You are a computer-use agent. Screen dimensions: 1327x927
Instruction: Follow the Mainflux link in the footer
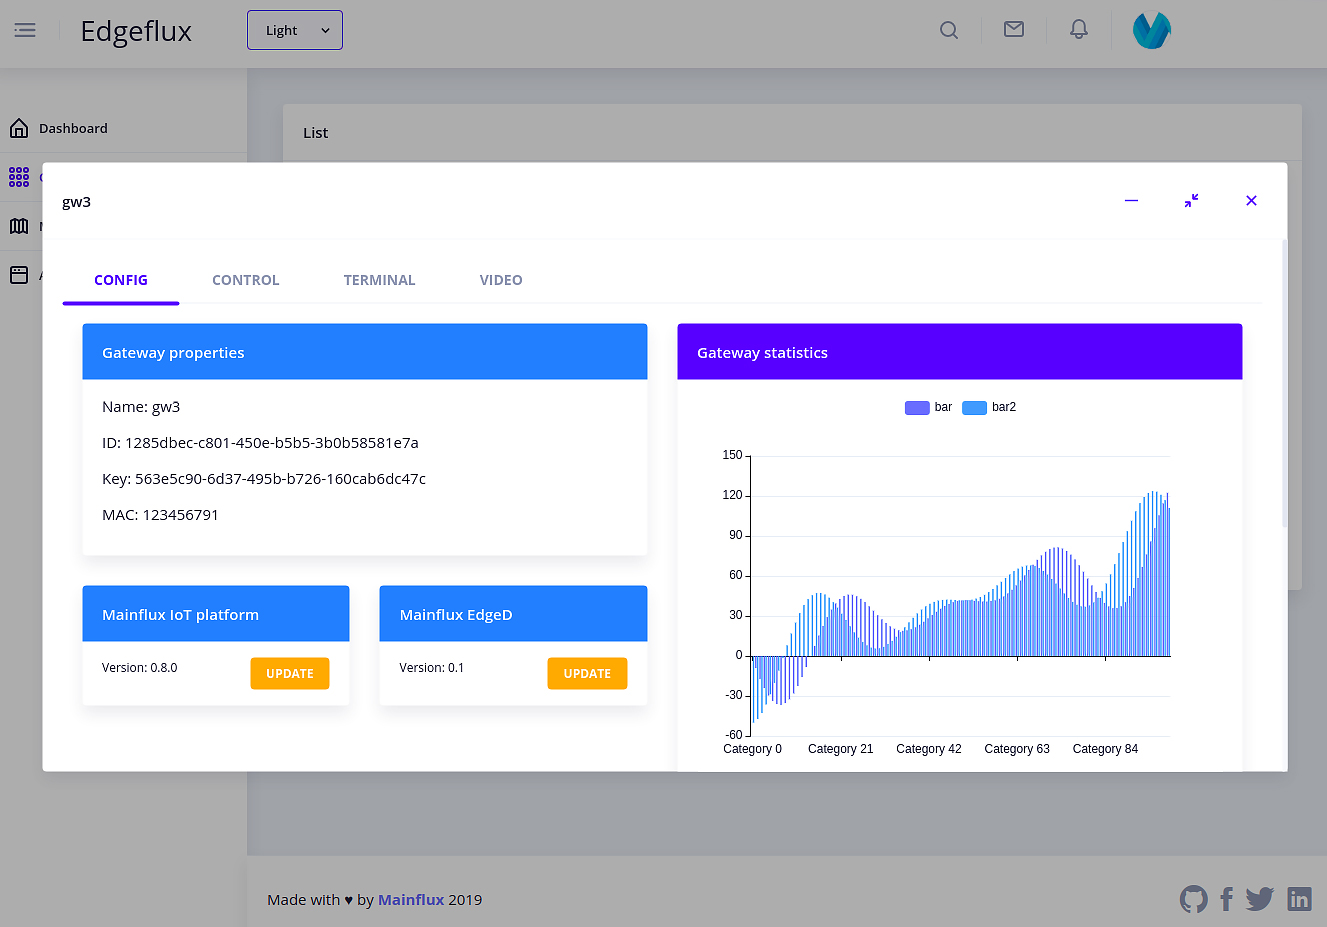point(411,899)
